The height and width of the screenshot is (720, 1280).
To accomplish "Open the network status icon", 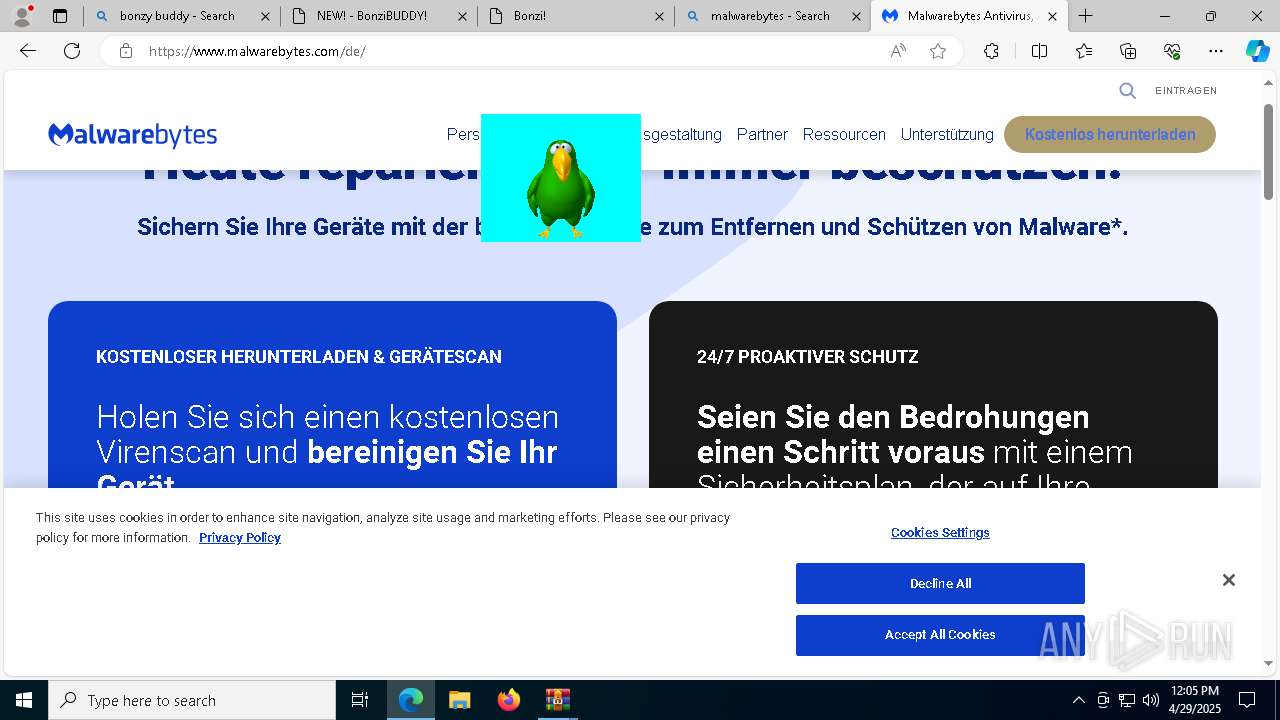I will [x=1127, y=700].
